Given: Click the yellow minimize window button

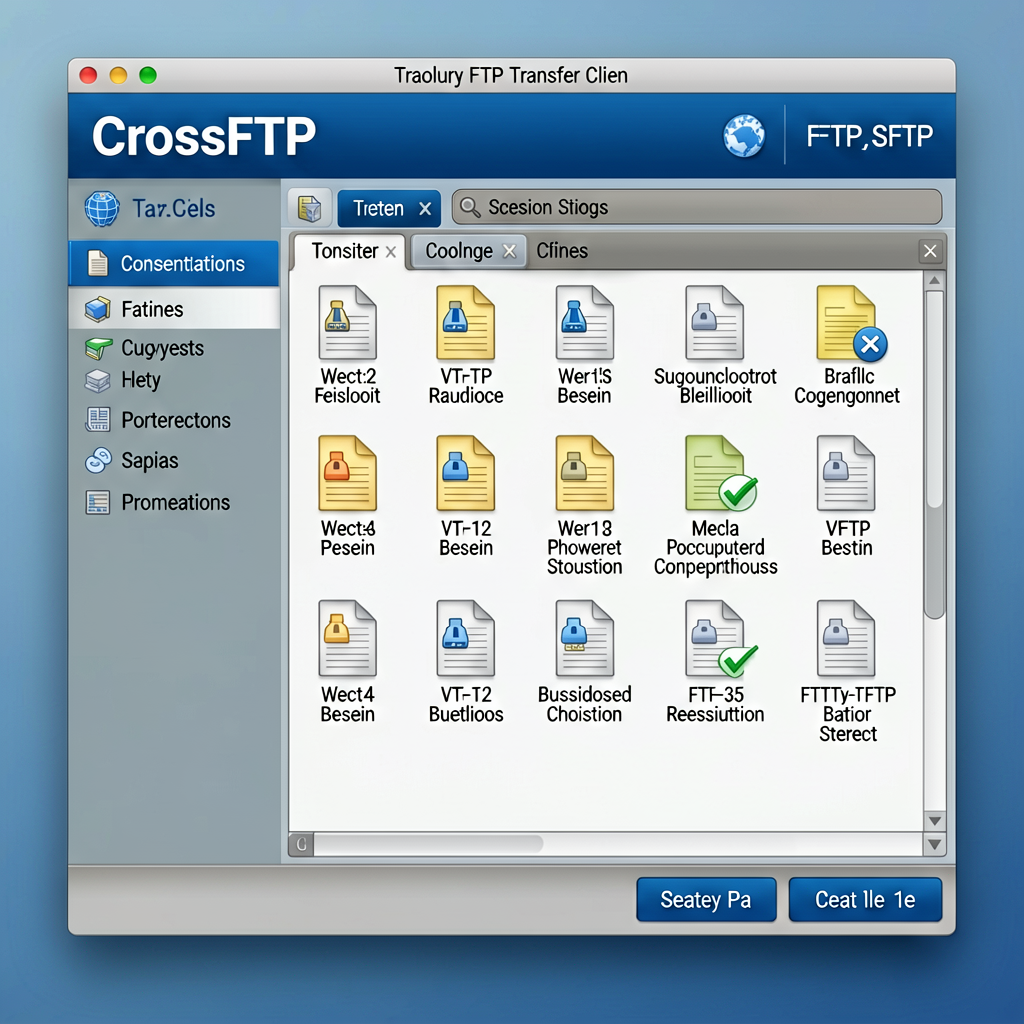Looking at the screenshot, I should click(x=118, y=76).
